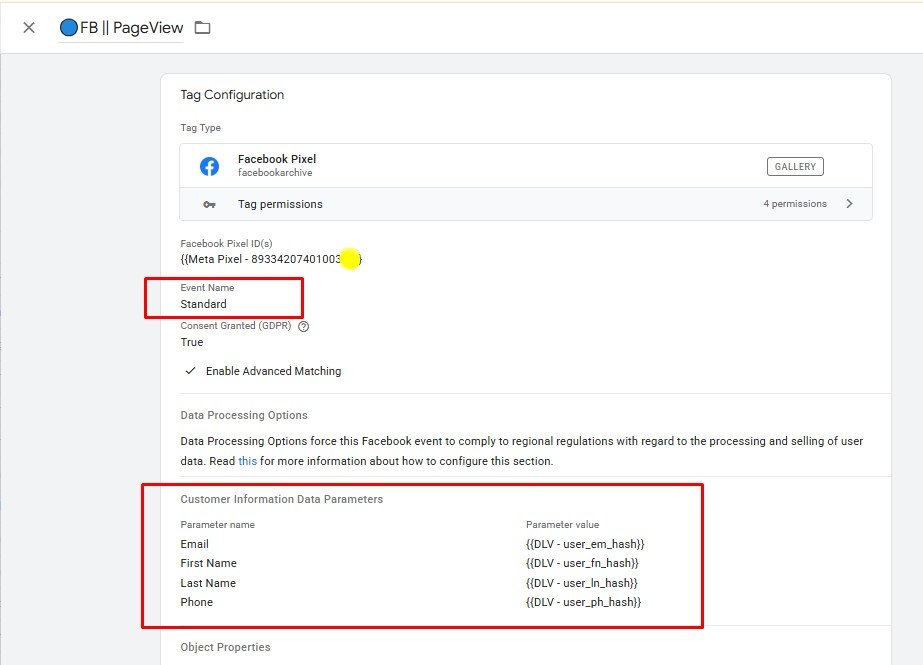Image resolution: width=923 pixels, height=665 pixels.
Task: Click the facebookarchive author label
Action: (x=275, y=172)
